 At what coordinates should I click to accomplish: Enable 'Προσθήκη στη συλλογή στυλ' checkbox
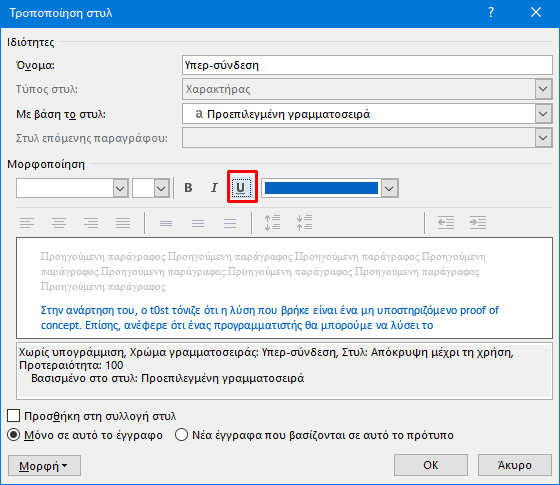coord(14,416)
